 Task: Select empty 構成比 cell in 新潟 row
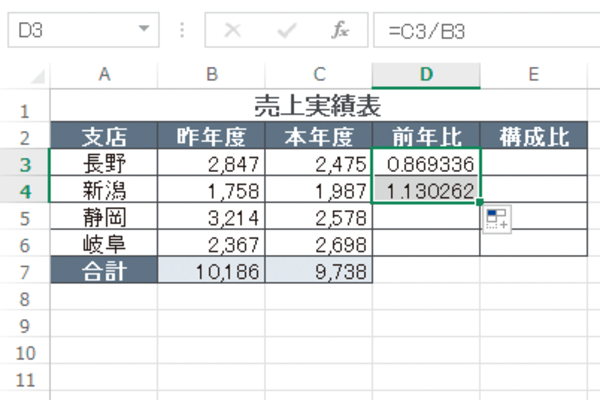[x=534, y=189]
